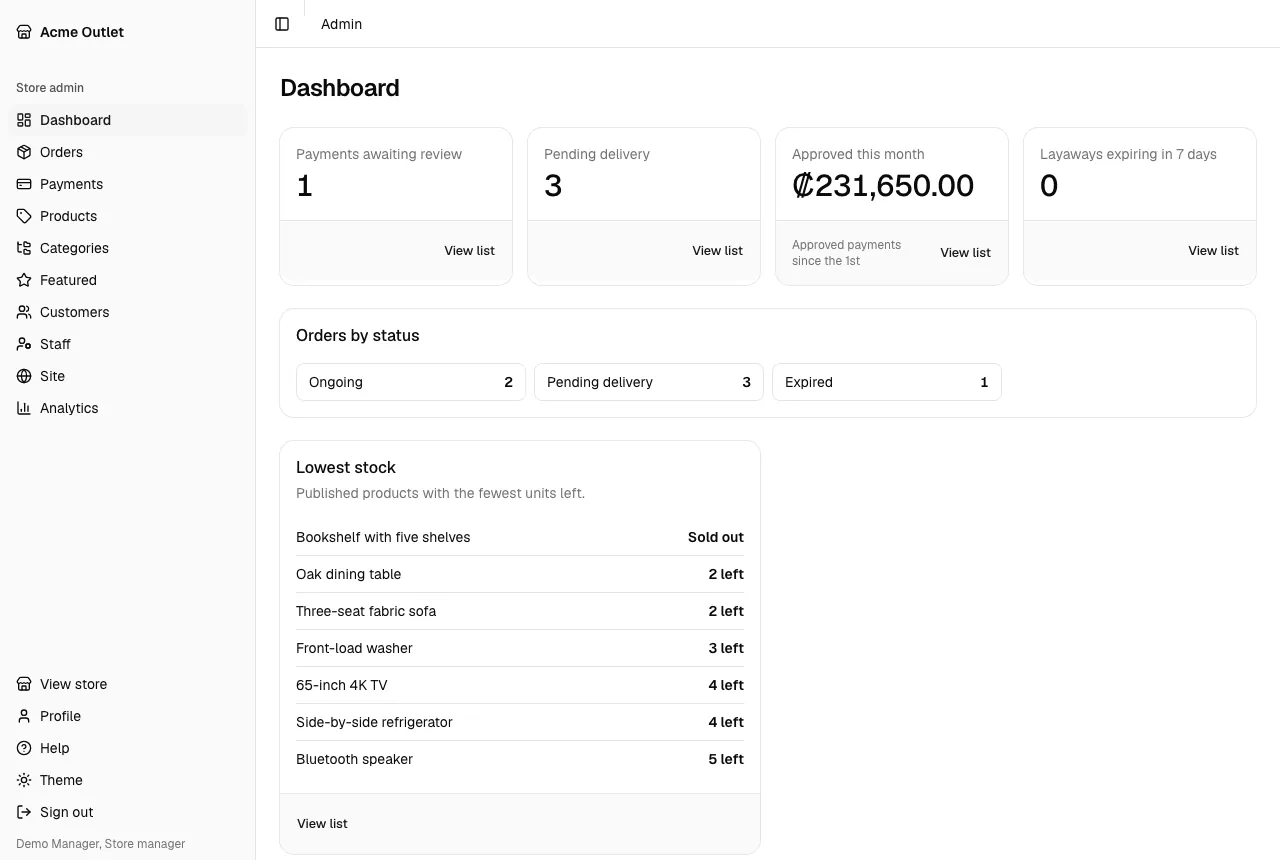The width and height of the screenshot is (1280, 860).
Task: Toggle the sidebar panel icon
Action: click(282, 24)
